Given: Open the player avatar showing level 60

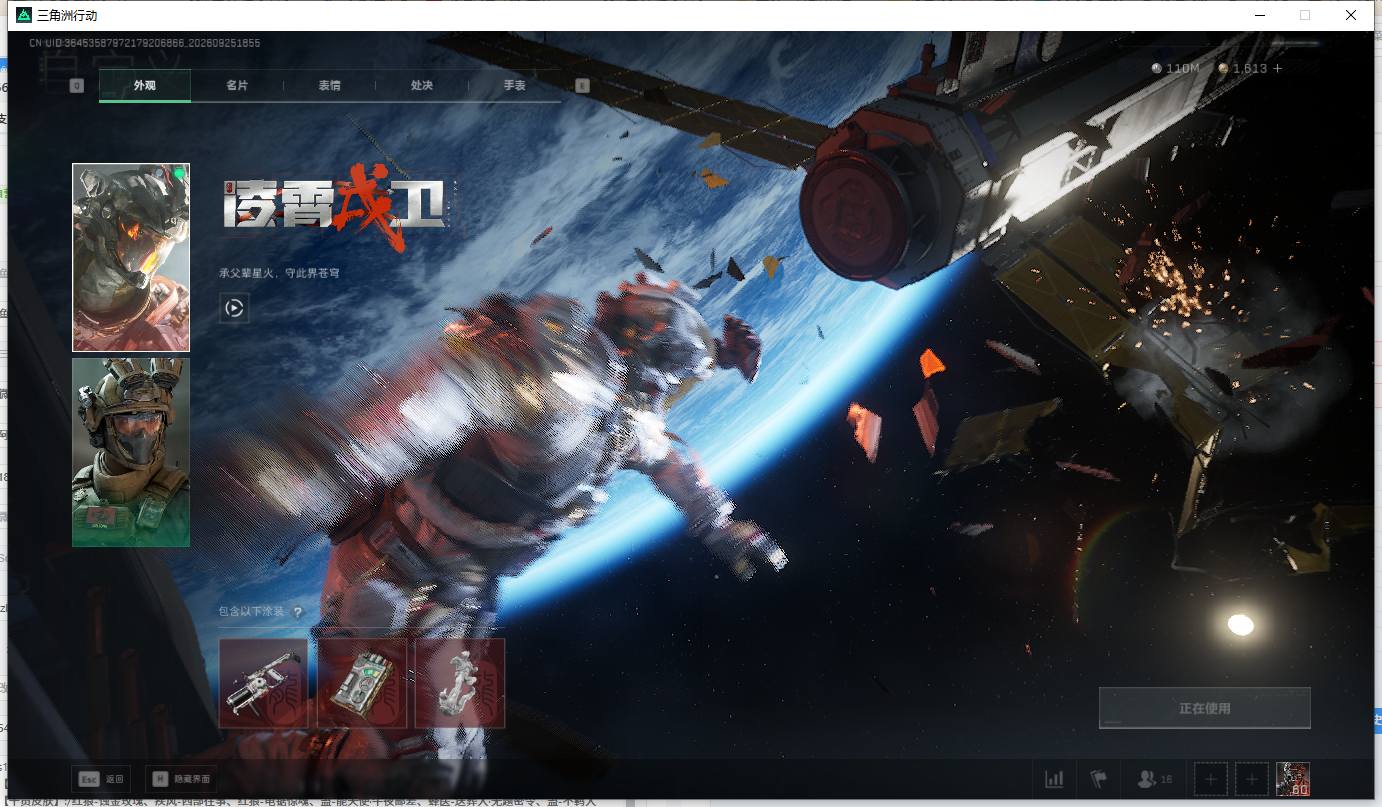Looking at the screenshot, I should (x=1293, y=779).
